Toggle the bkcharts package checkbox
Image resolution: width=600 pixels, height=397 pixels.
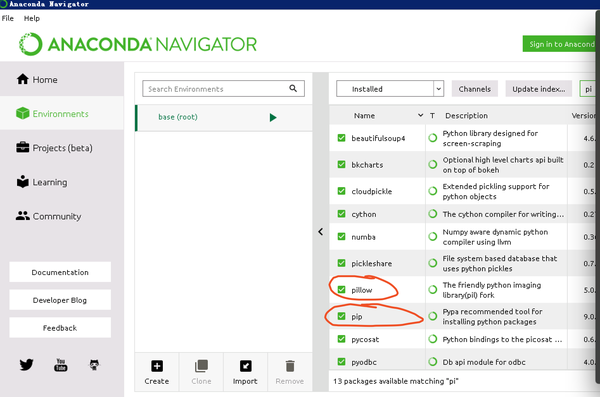[341, 165]
